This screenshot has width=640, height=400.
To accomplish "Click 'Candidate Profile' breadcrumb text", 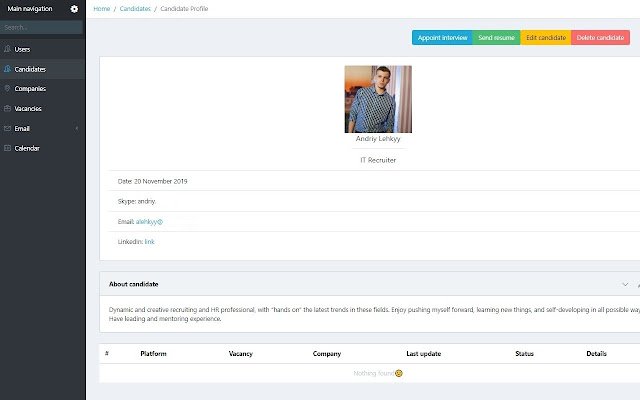I will point(184,9).
